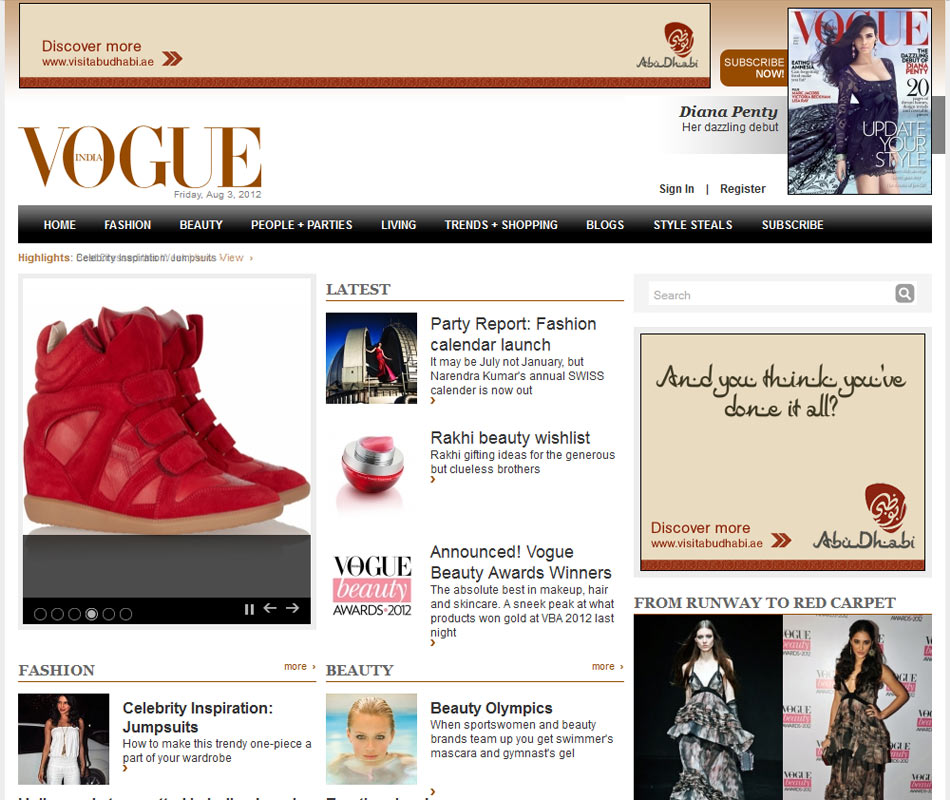Go to previous slide with left arrow
The height and width of the screenshot is (800, 950).
click(270, 608)
